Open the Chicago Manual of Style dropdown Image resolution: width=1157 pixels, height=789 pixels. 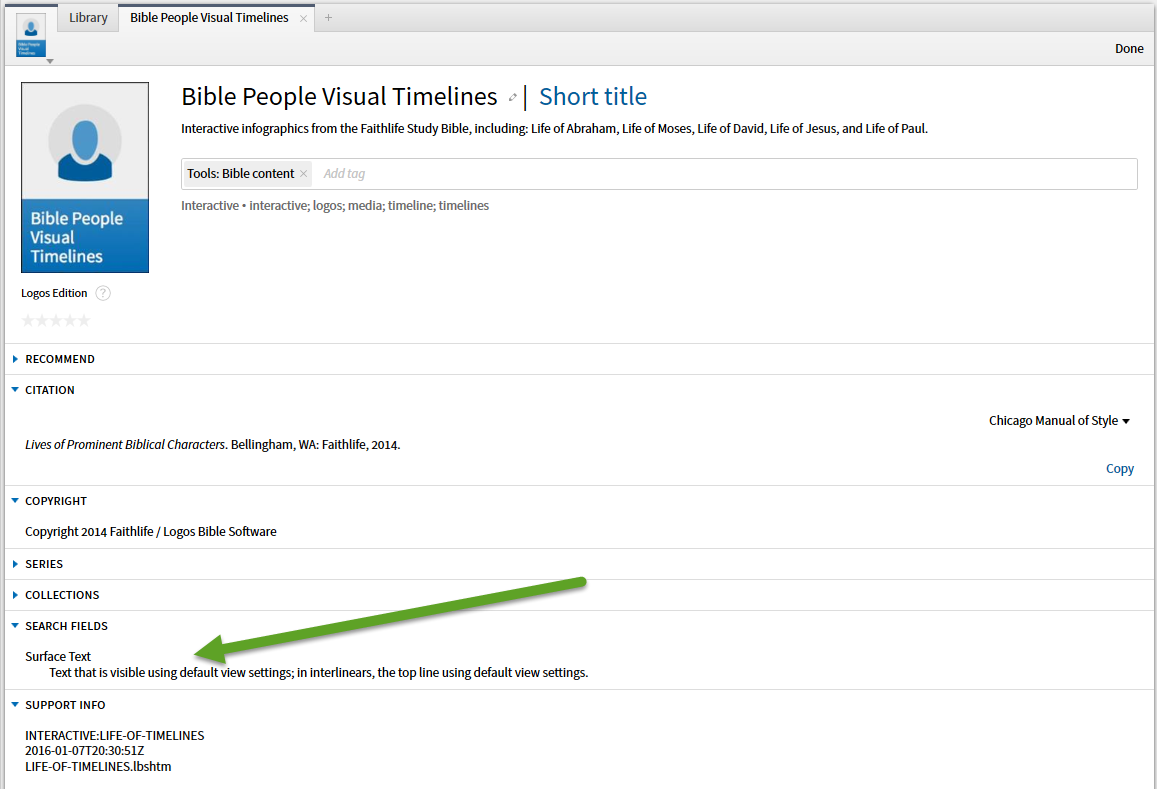point(1059,421)
